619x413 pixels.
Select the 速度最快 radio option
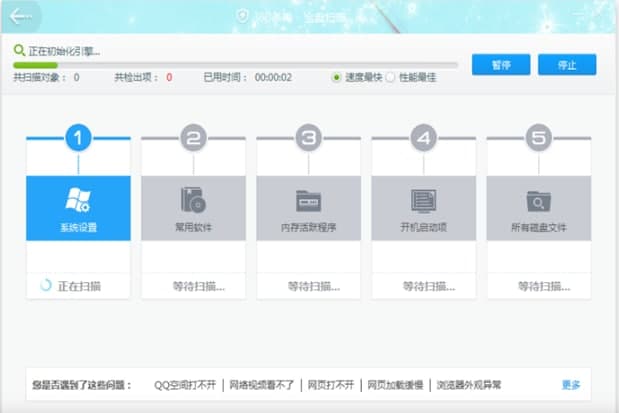[x=337, y=77]
